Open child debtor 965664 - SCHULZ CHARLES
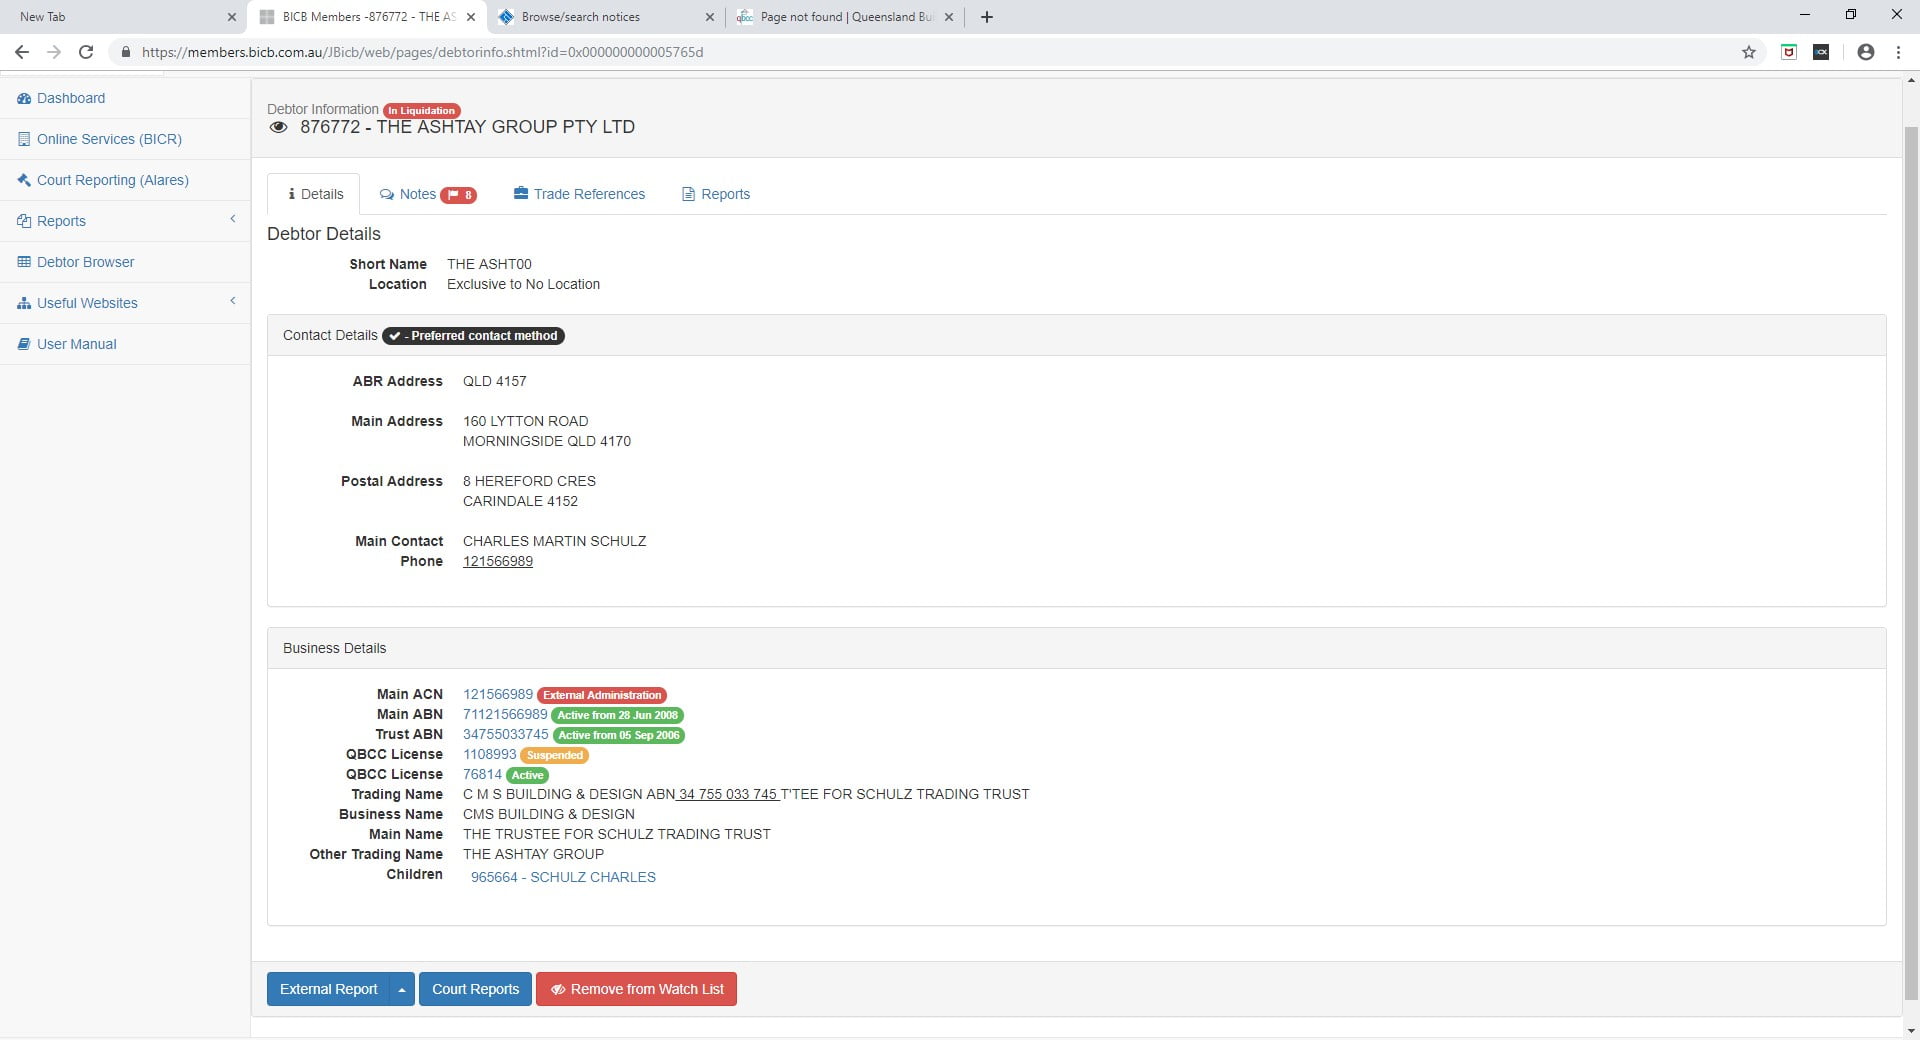 pos(563,877)
